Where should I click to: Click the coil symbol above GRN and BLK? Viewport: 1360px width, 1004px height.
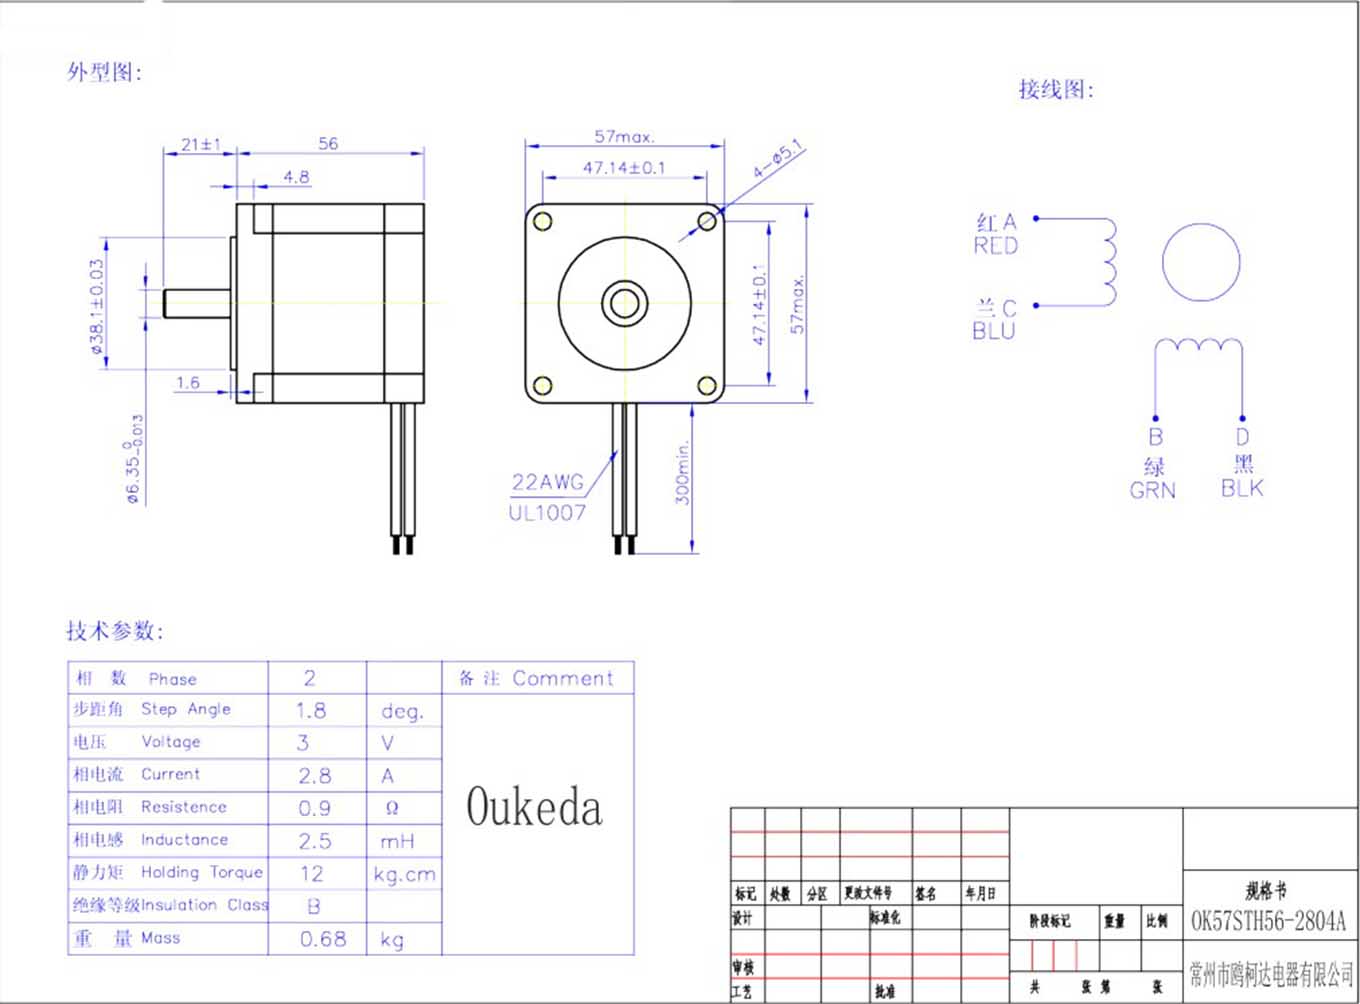tap(1198, 346)
